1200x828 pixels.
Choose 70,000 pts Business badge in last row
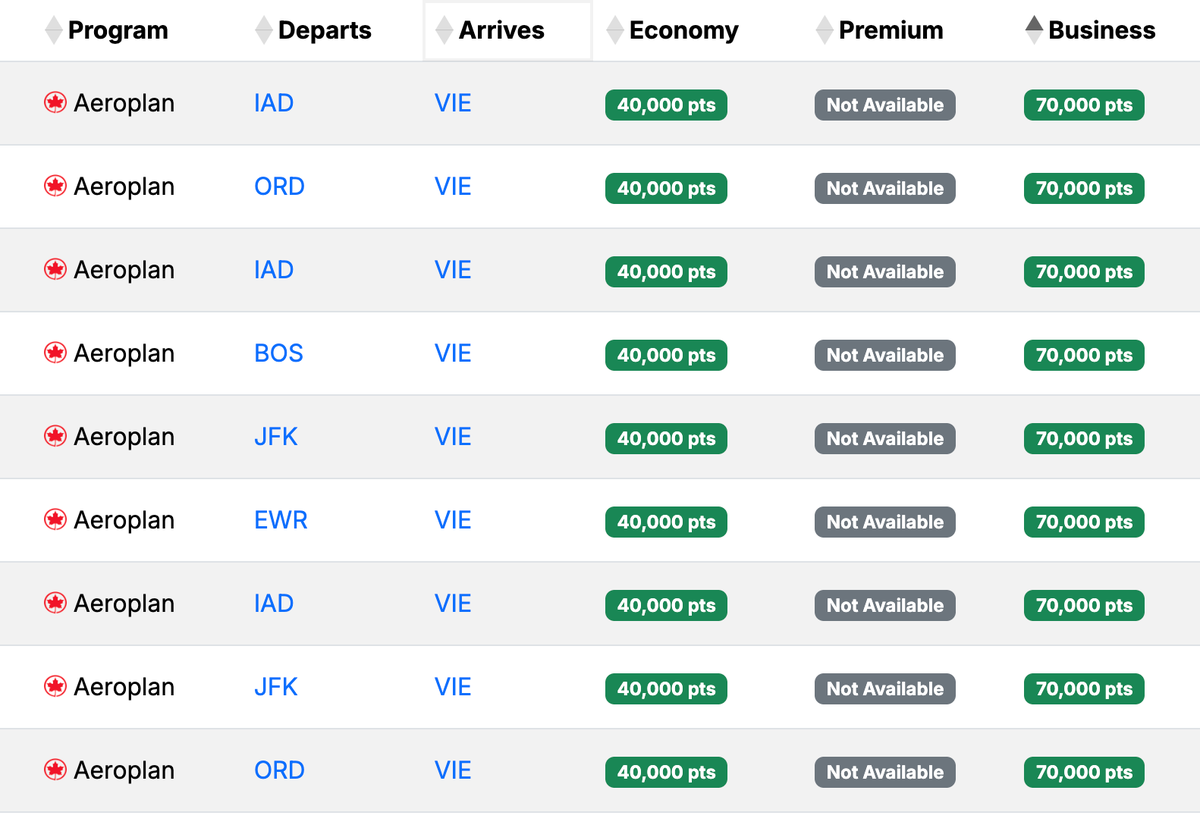coord(1084,772)
